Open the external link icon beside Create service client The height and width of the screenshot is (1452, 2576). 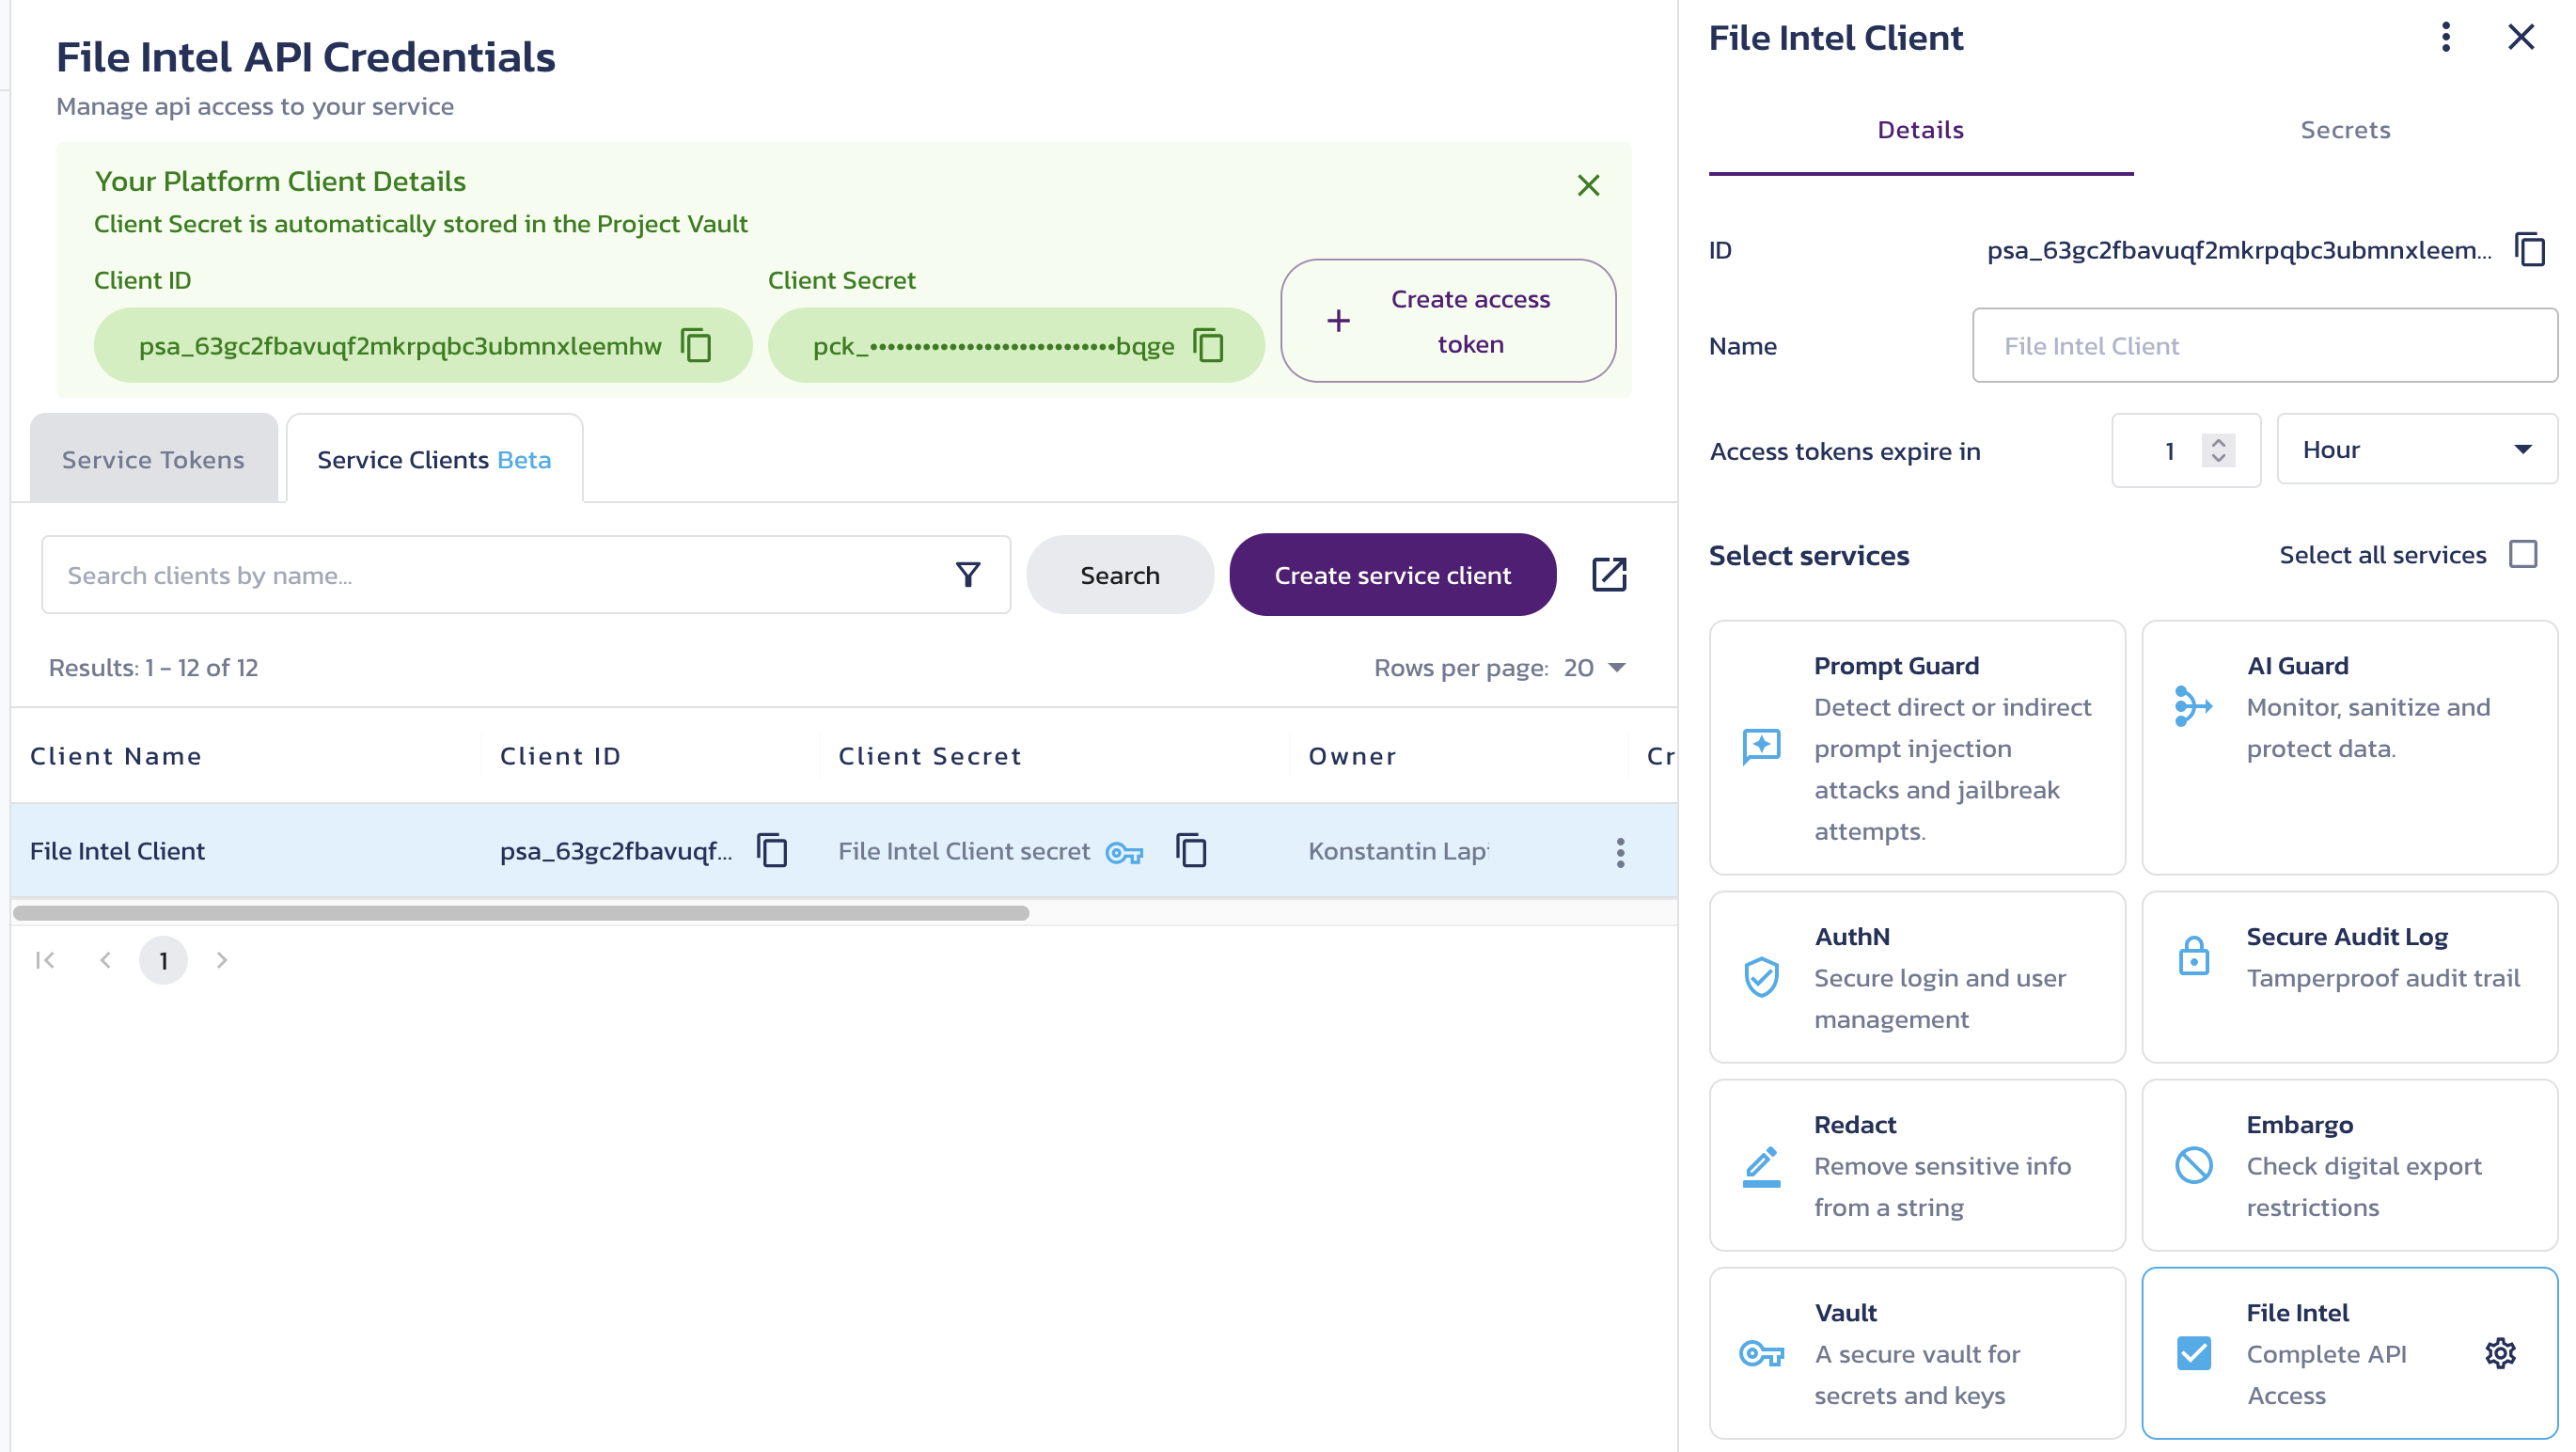[x=1609, y=575]
